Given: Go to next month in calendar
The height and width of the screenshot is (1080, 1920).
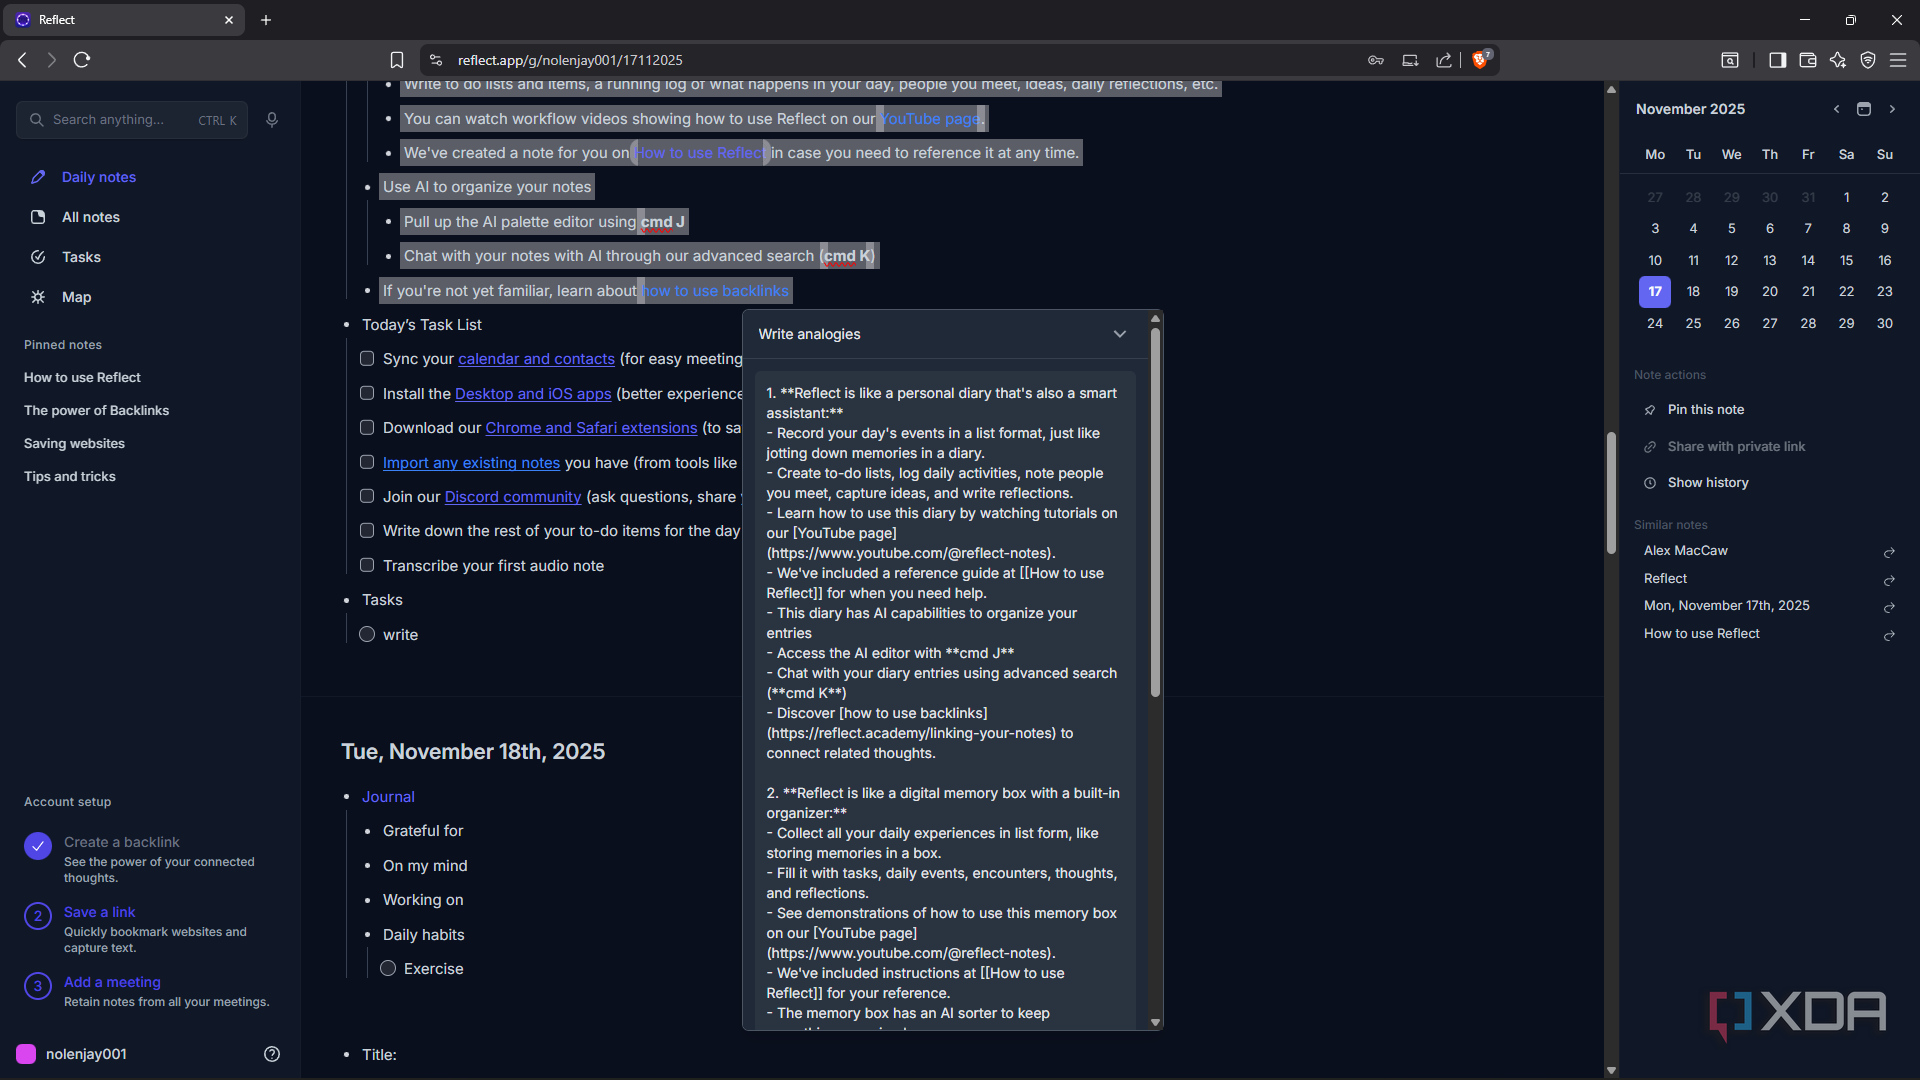Looking at the screenshot, I should pos(1892,109).
